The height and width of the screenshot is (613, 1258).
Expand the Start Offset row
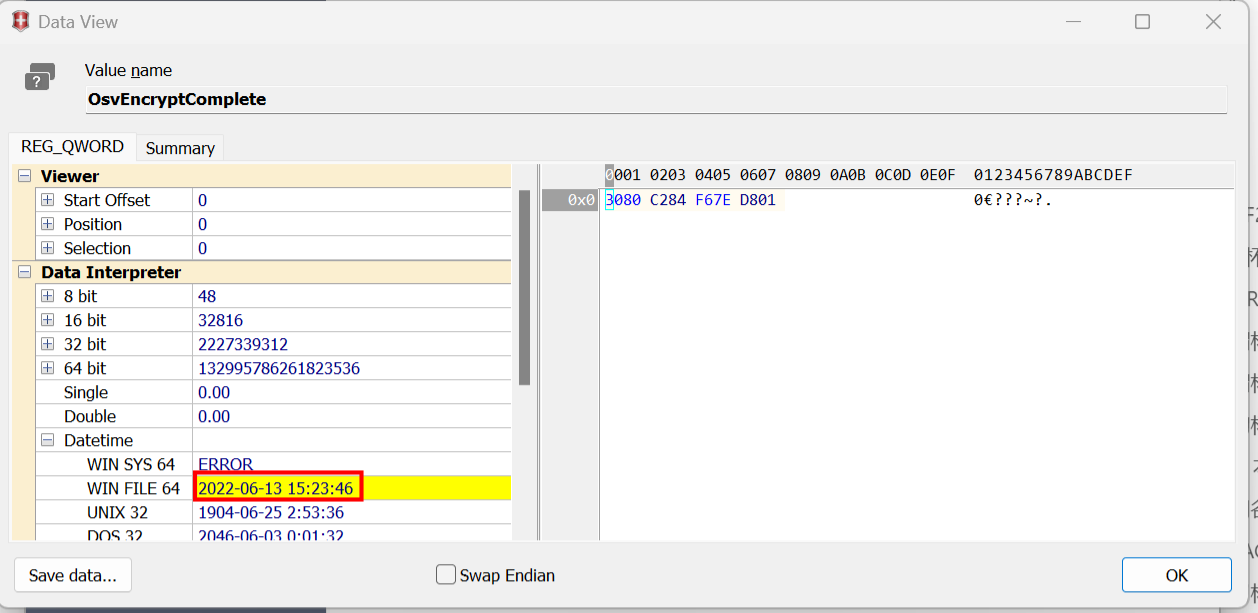[47, 200]
